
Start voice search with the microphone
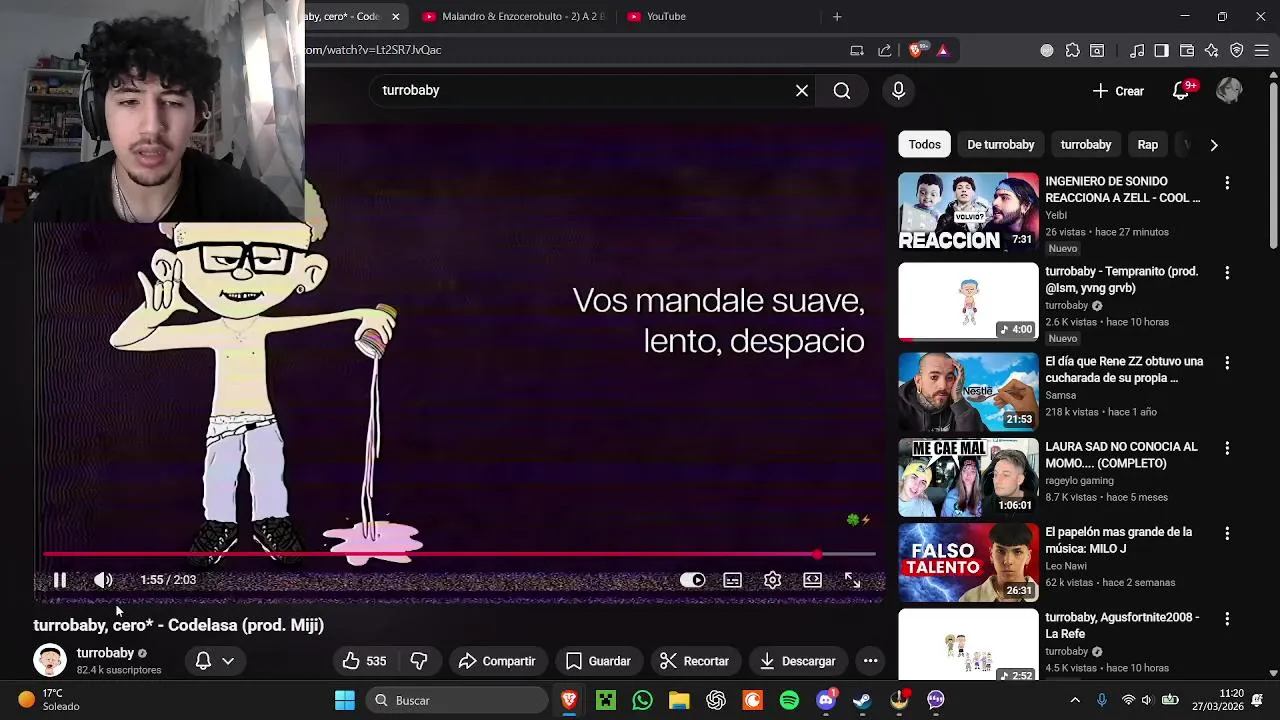(x=898, y=91)
